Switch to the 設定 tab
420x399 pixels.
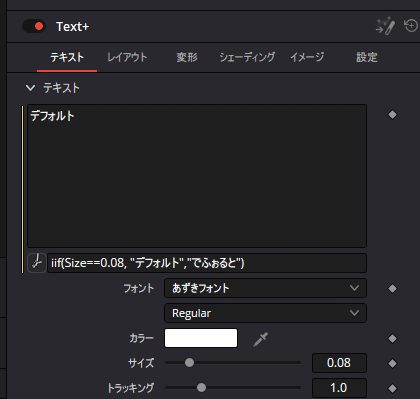click(x=367, y=57)
